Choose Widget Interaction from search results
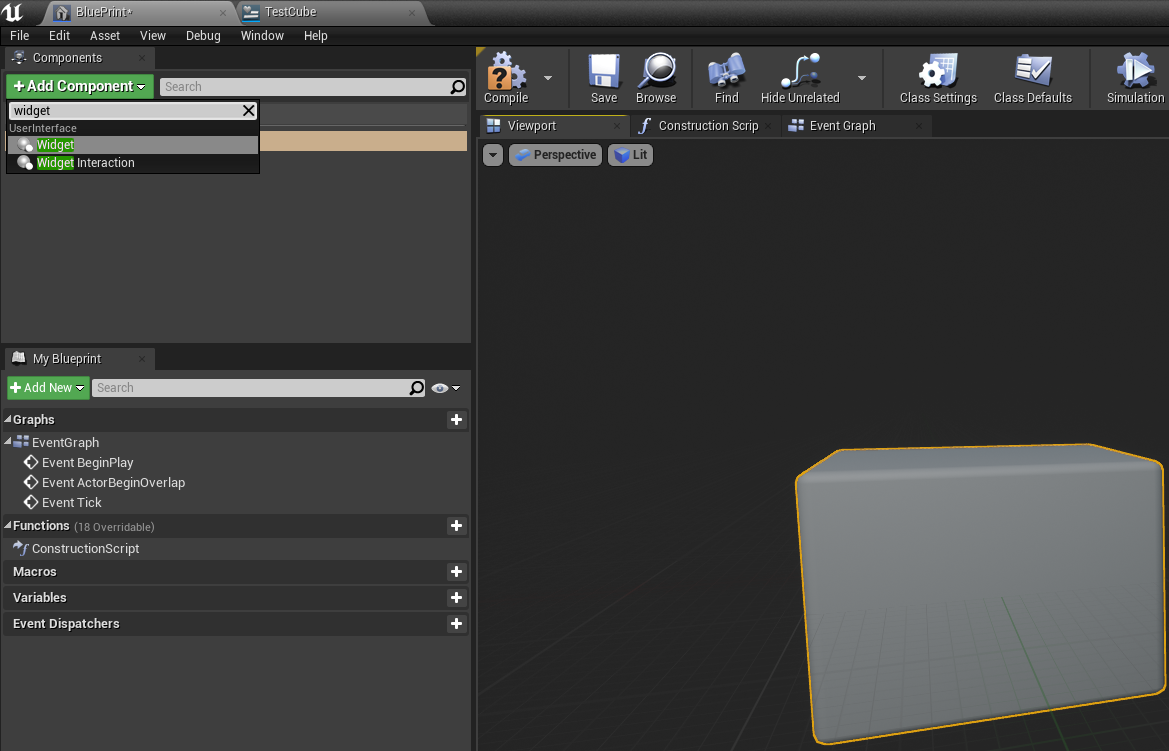This screenshot has height=751, width=1169. click(133, 163)
